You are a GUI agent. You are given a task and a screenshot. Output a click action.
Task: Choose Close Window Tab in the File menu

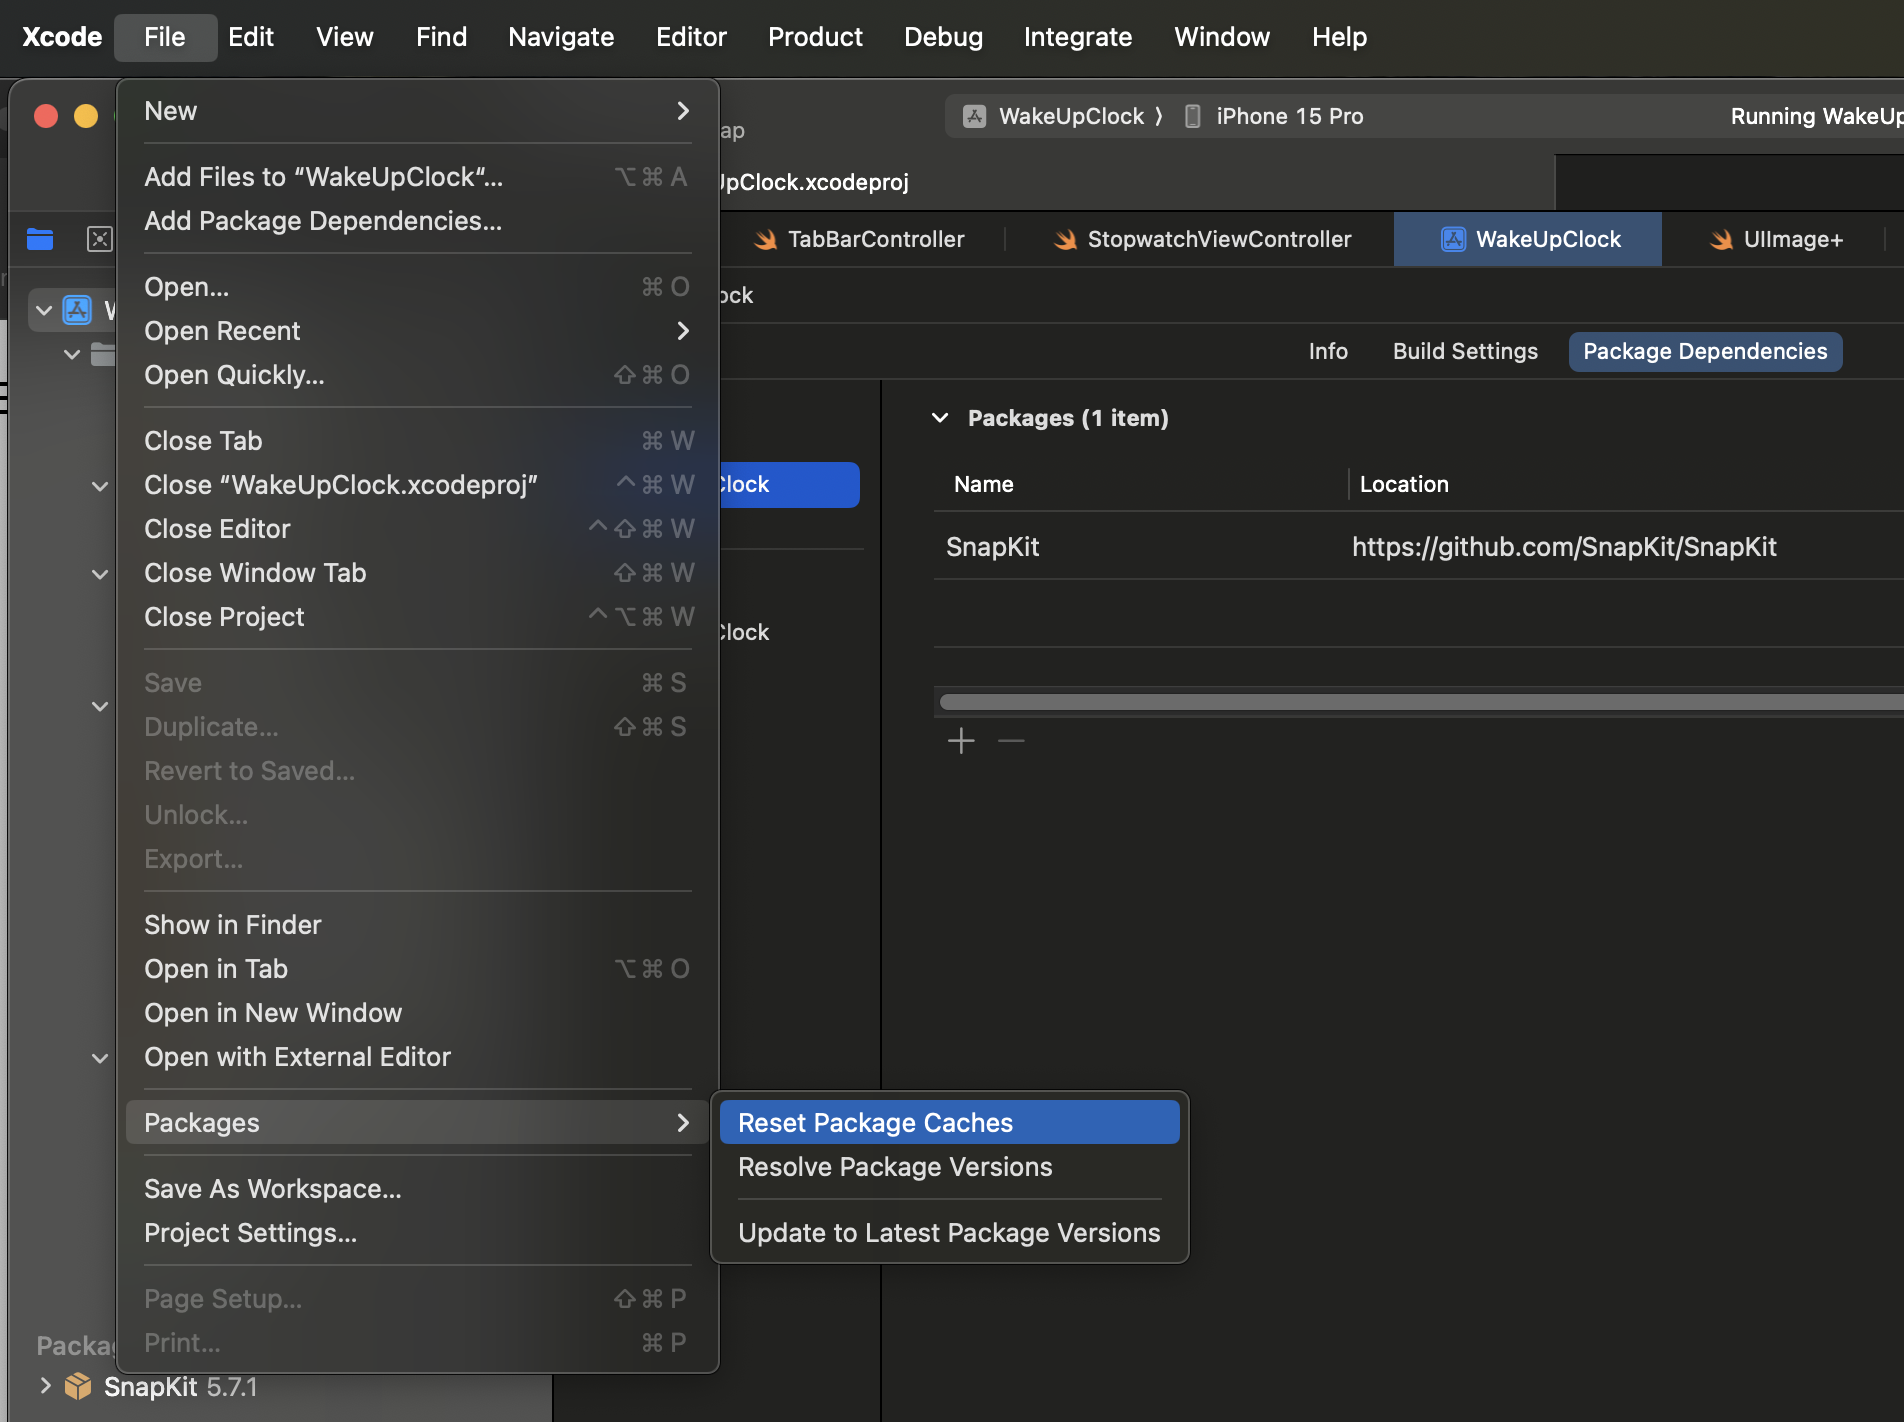click(x=418, y=573)
